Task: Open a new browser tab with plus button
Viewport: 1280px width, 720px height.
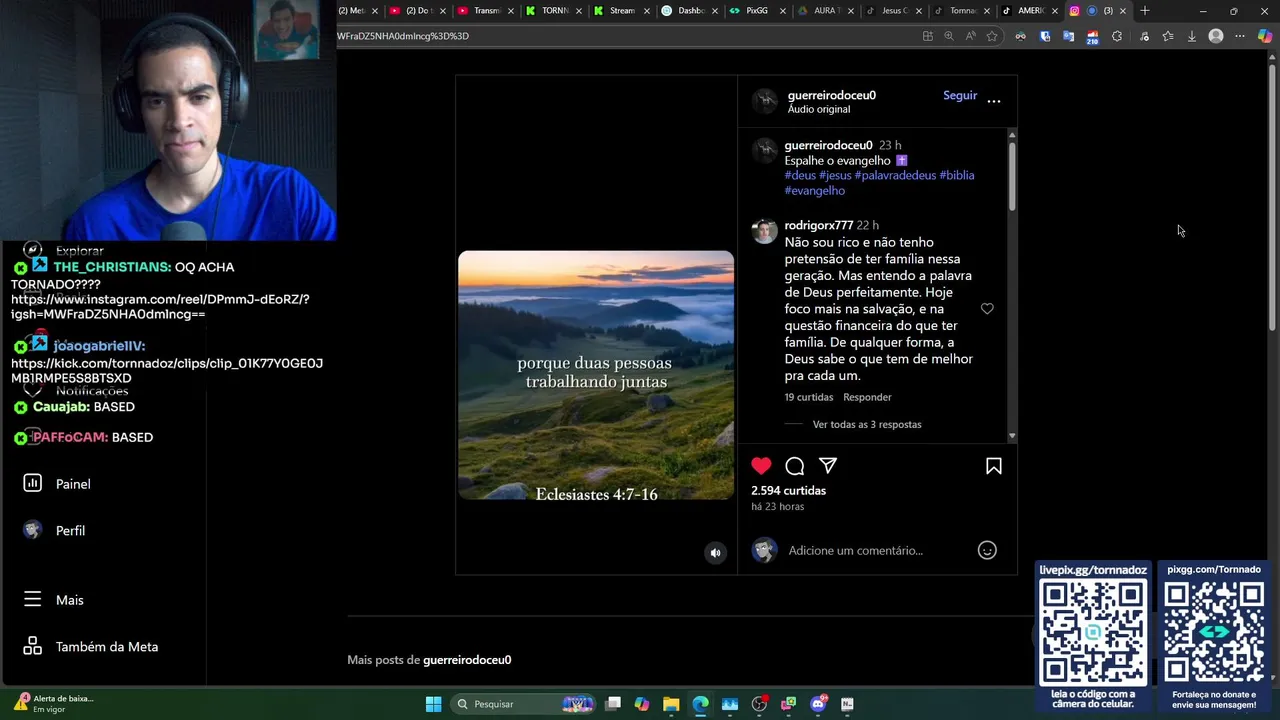Action: (1145, 11)
